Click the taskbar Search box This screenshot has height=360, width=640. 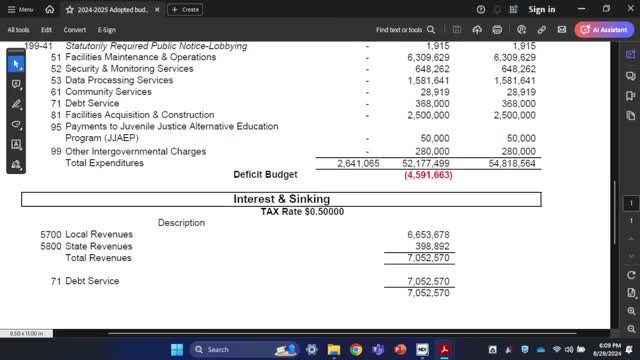[x=244, y=350]
